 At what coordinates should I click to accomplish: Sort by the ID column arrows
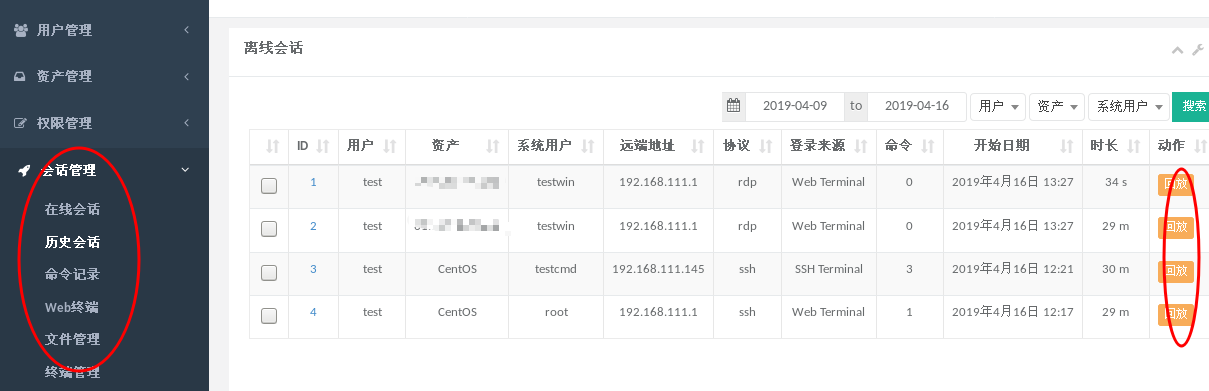[322, 146]
